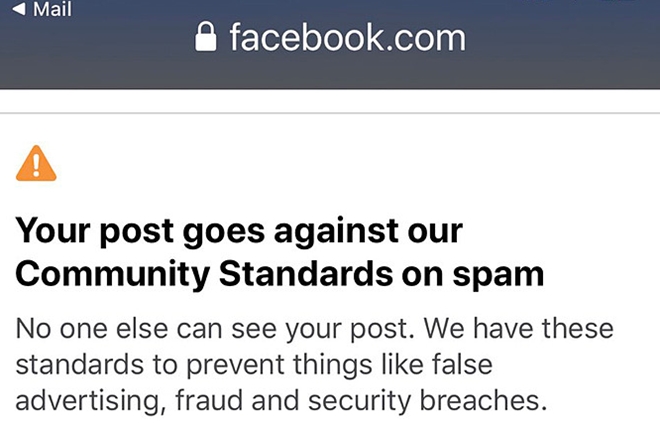Click the '.com' portion of the URL
This screenshot has height=440, width=660.
coord(424,40)
